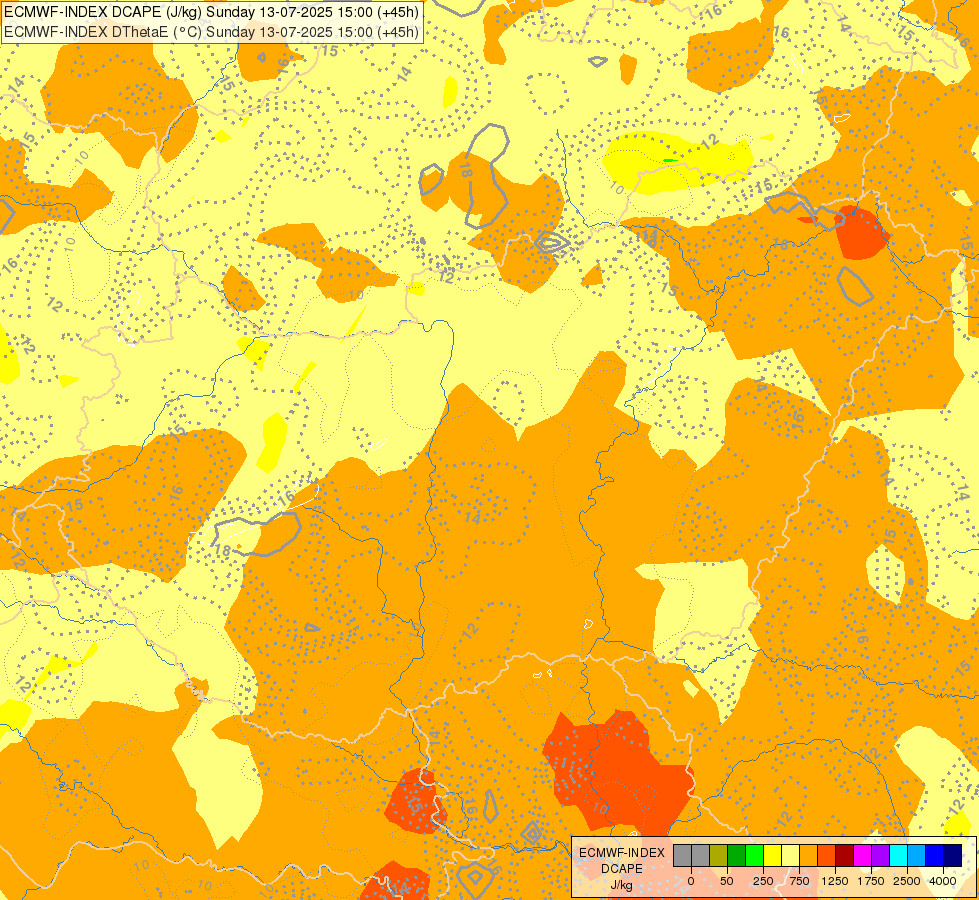Choose the red-orange legend swatch
Screen dimensions: 979x900
(827, 856)
